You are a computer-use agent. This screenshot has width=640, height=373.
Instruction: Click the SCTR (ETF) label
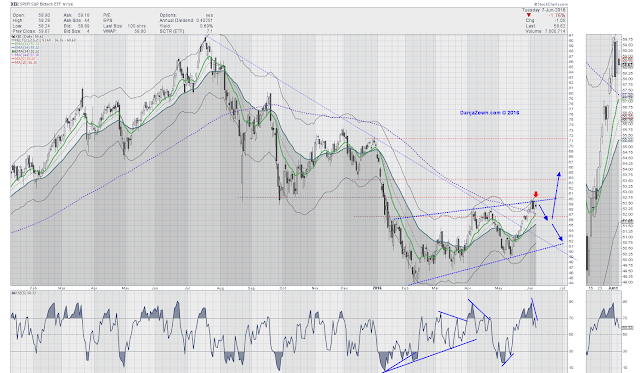(x=172, y=31)
